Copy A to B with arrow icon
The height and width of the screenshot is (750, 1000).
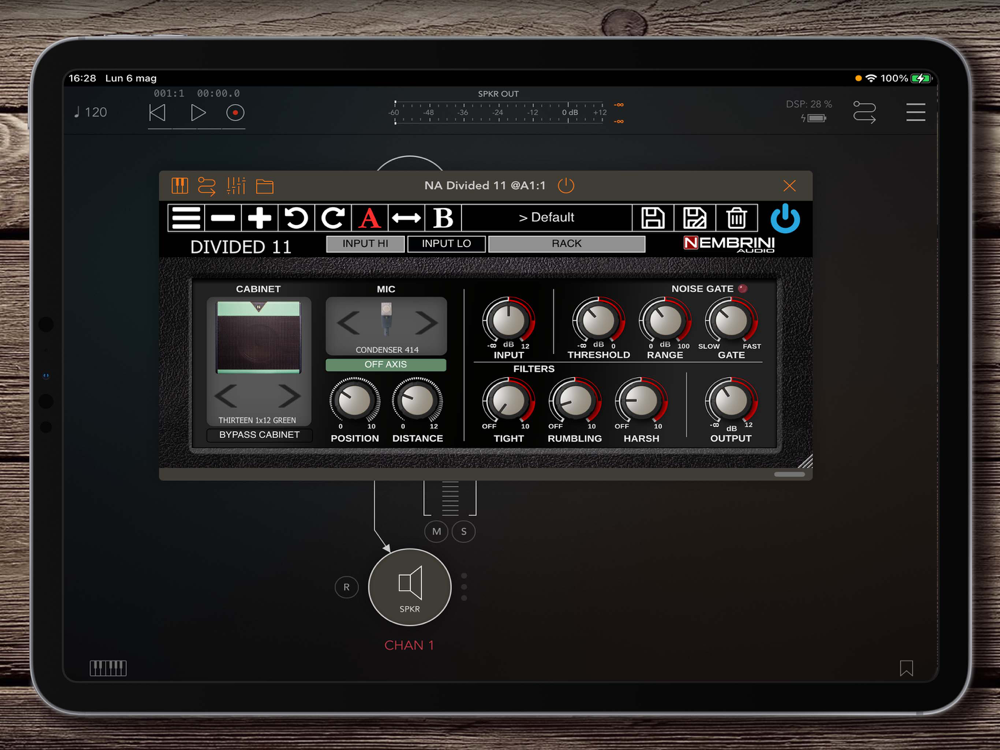[406, 218]
